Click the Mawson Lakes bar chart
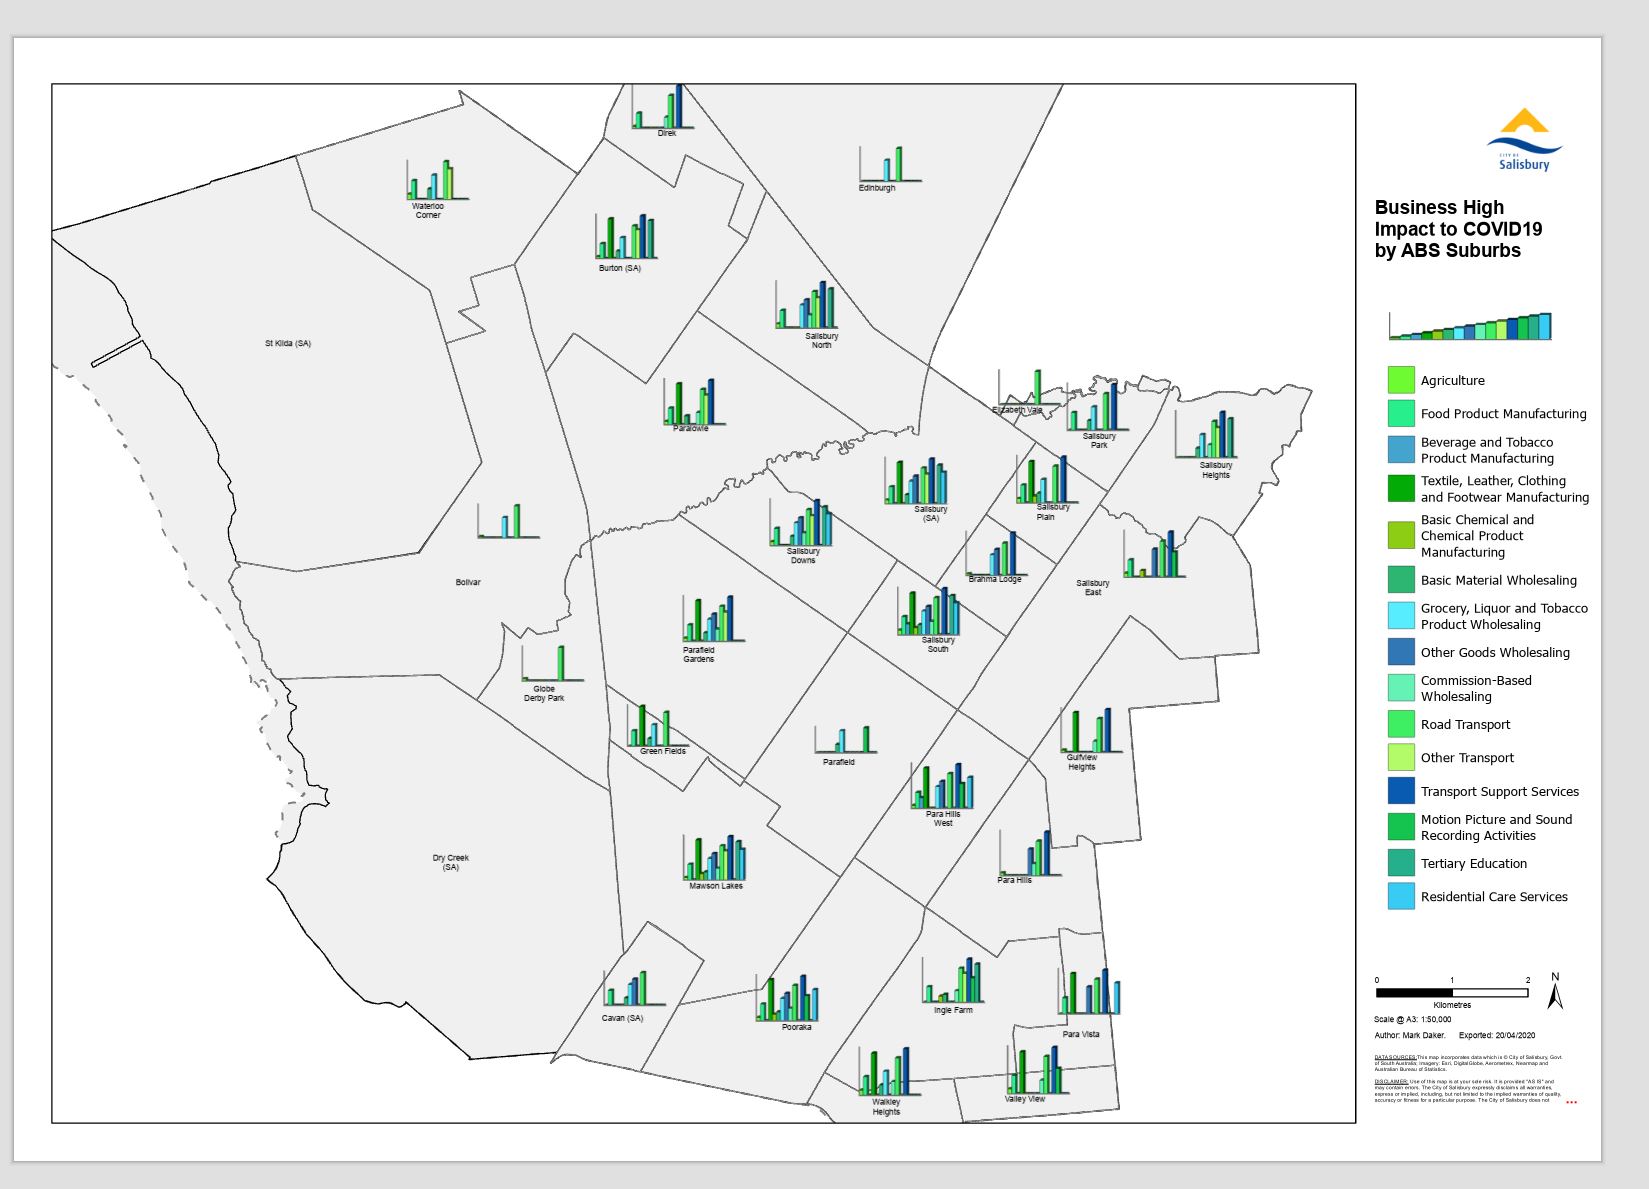 point(715,857)
